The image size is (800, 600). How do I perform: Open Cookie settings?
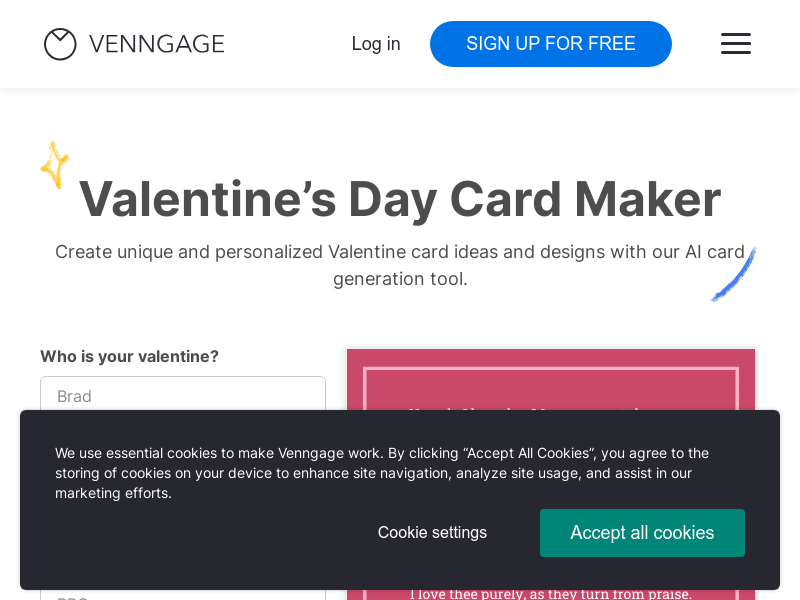click(432, 533)
